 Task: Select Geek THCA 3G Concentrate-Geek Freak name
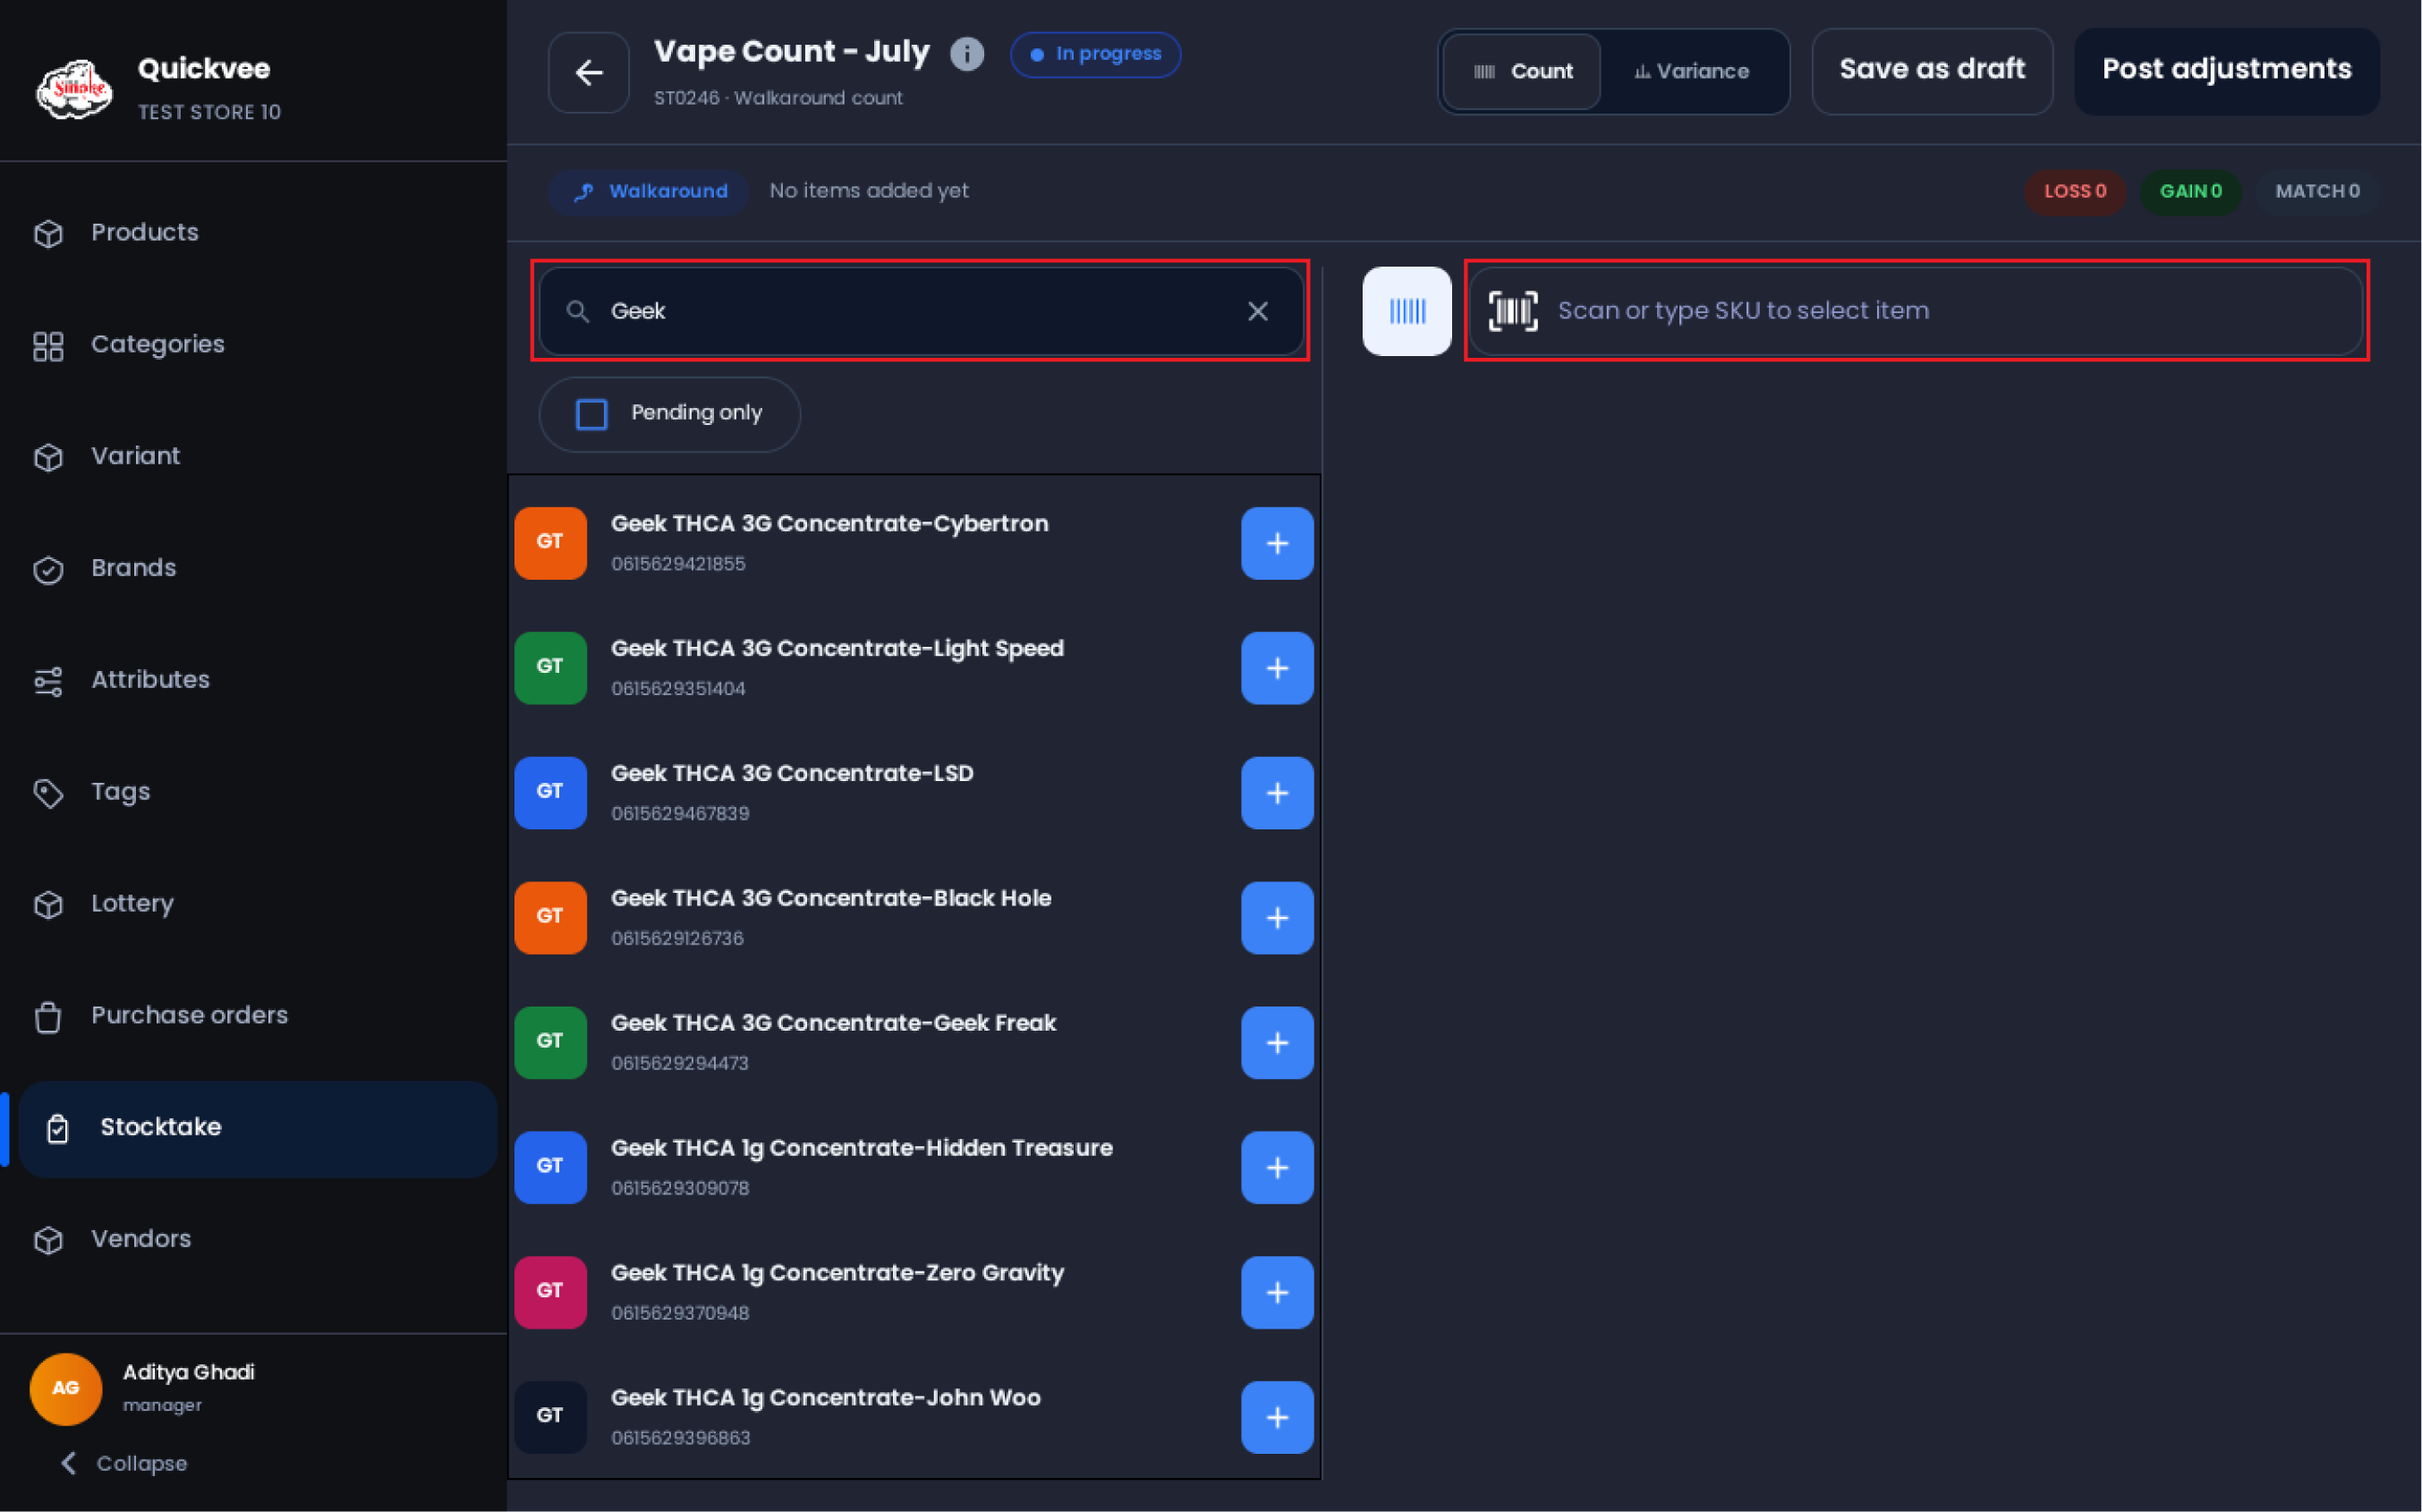click(833, 1023)
